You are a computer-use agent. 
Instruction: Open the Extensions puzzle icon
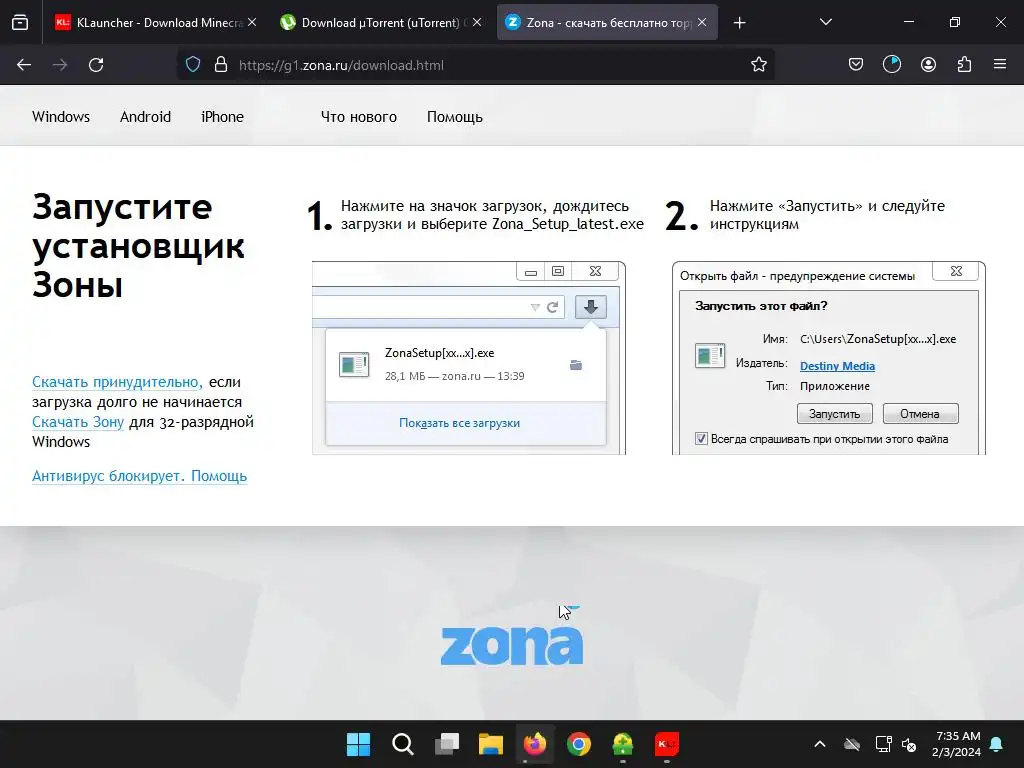(x=964, y=65)
